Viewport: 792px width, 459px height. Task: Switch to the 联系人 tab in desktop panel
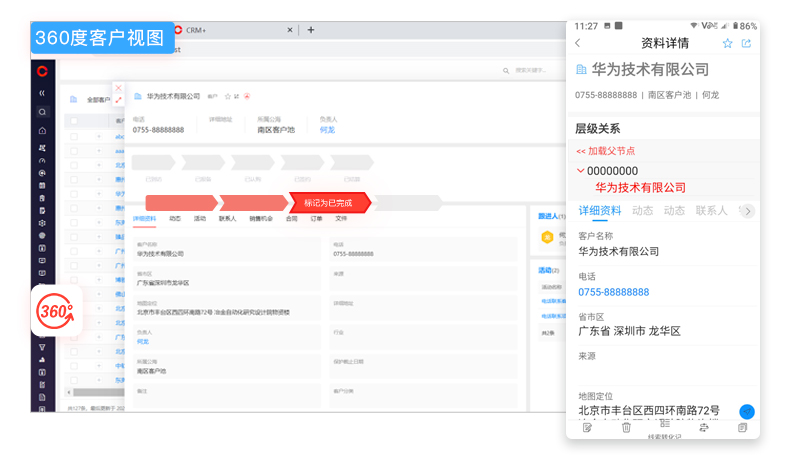pyautogui.click(x=228, y=218)
